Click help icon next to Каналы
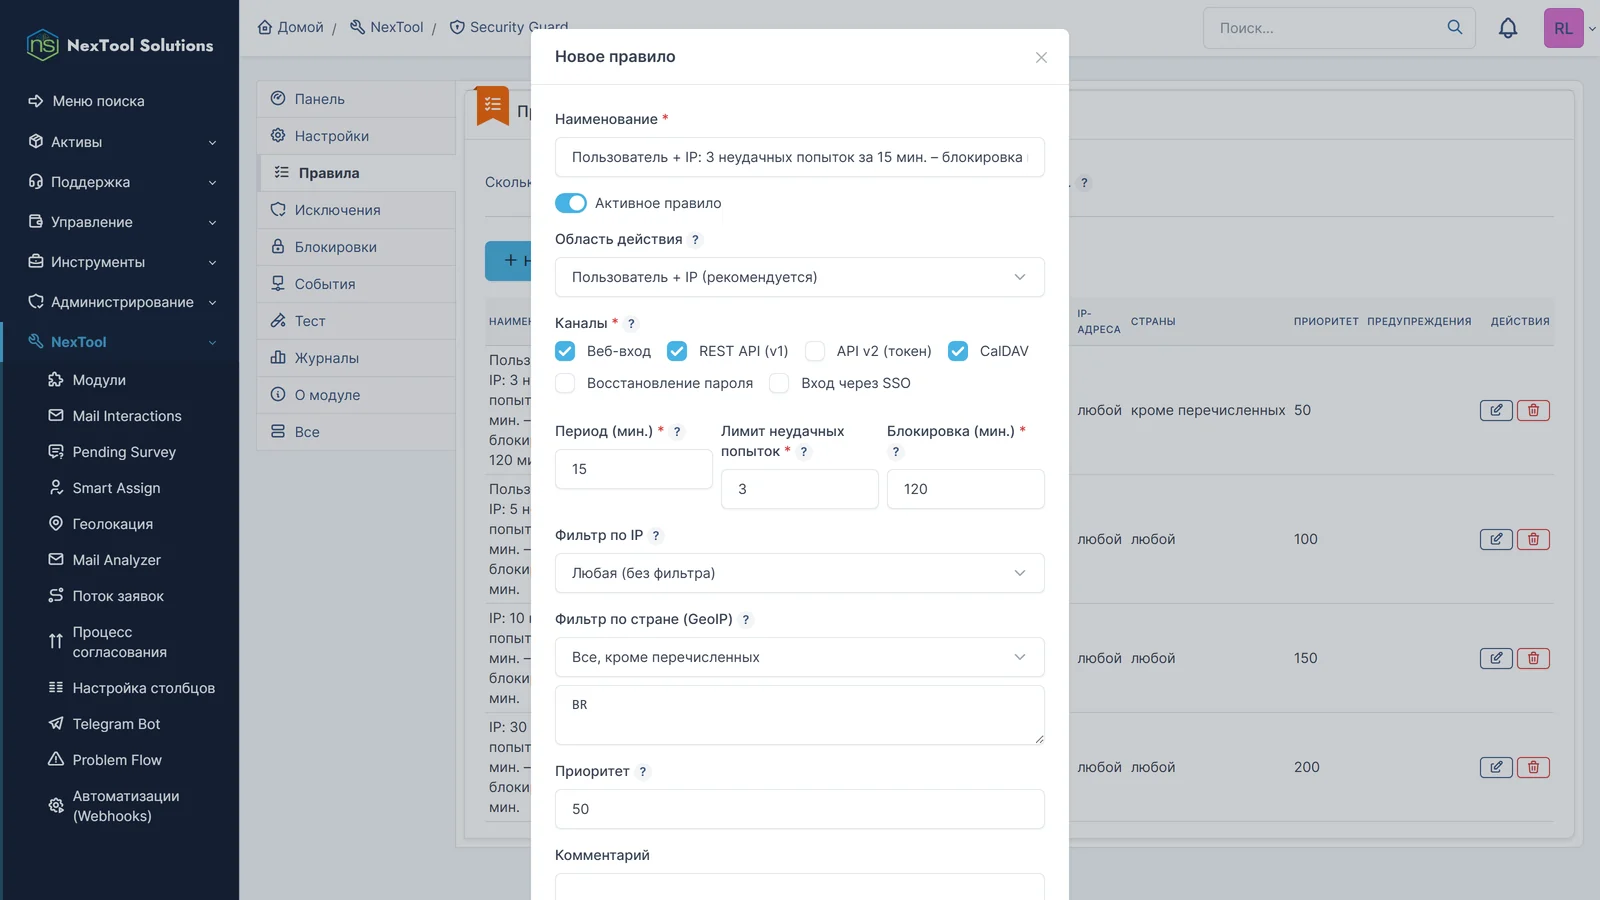1600x900 pixels. pos(631,323)
